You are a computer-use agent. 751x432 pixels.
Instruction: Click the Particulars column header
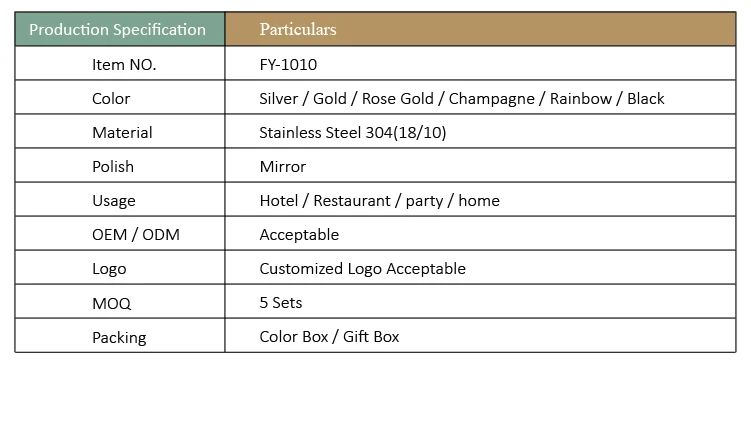coord(298,29)
